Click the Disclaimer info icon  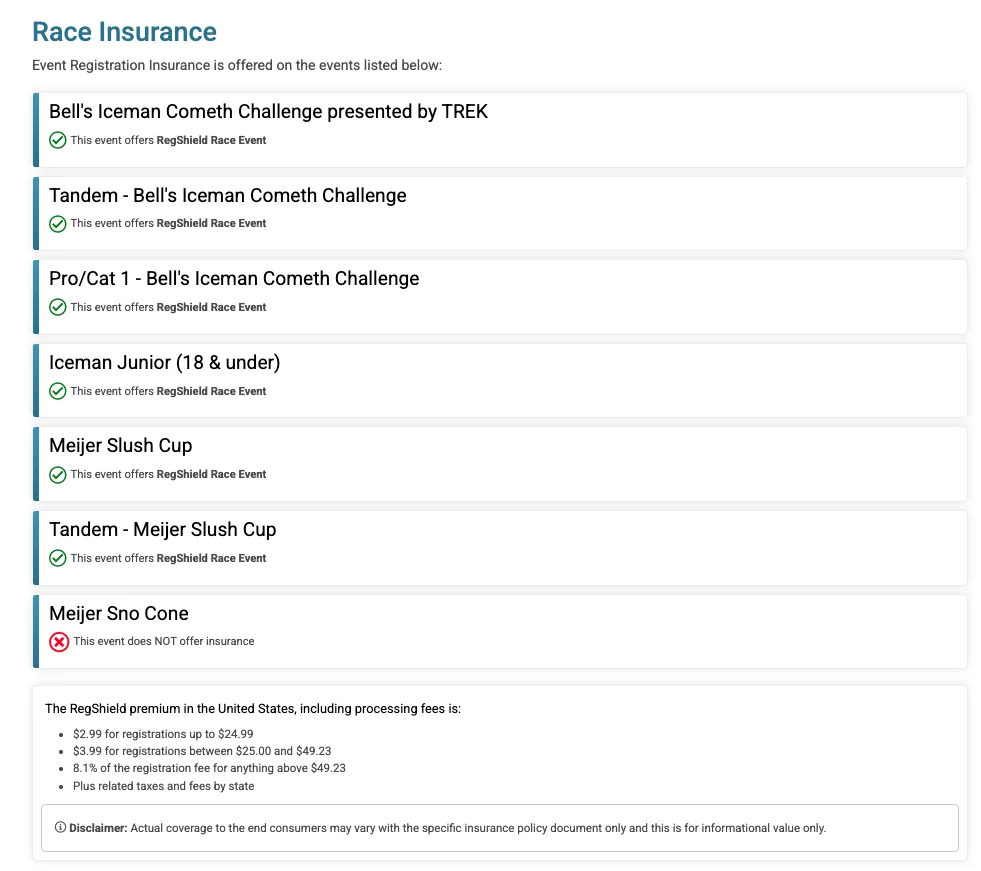click(60, 828)
